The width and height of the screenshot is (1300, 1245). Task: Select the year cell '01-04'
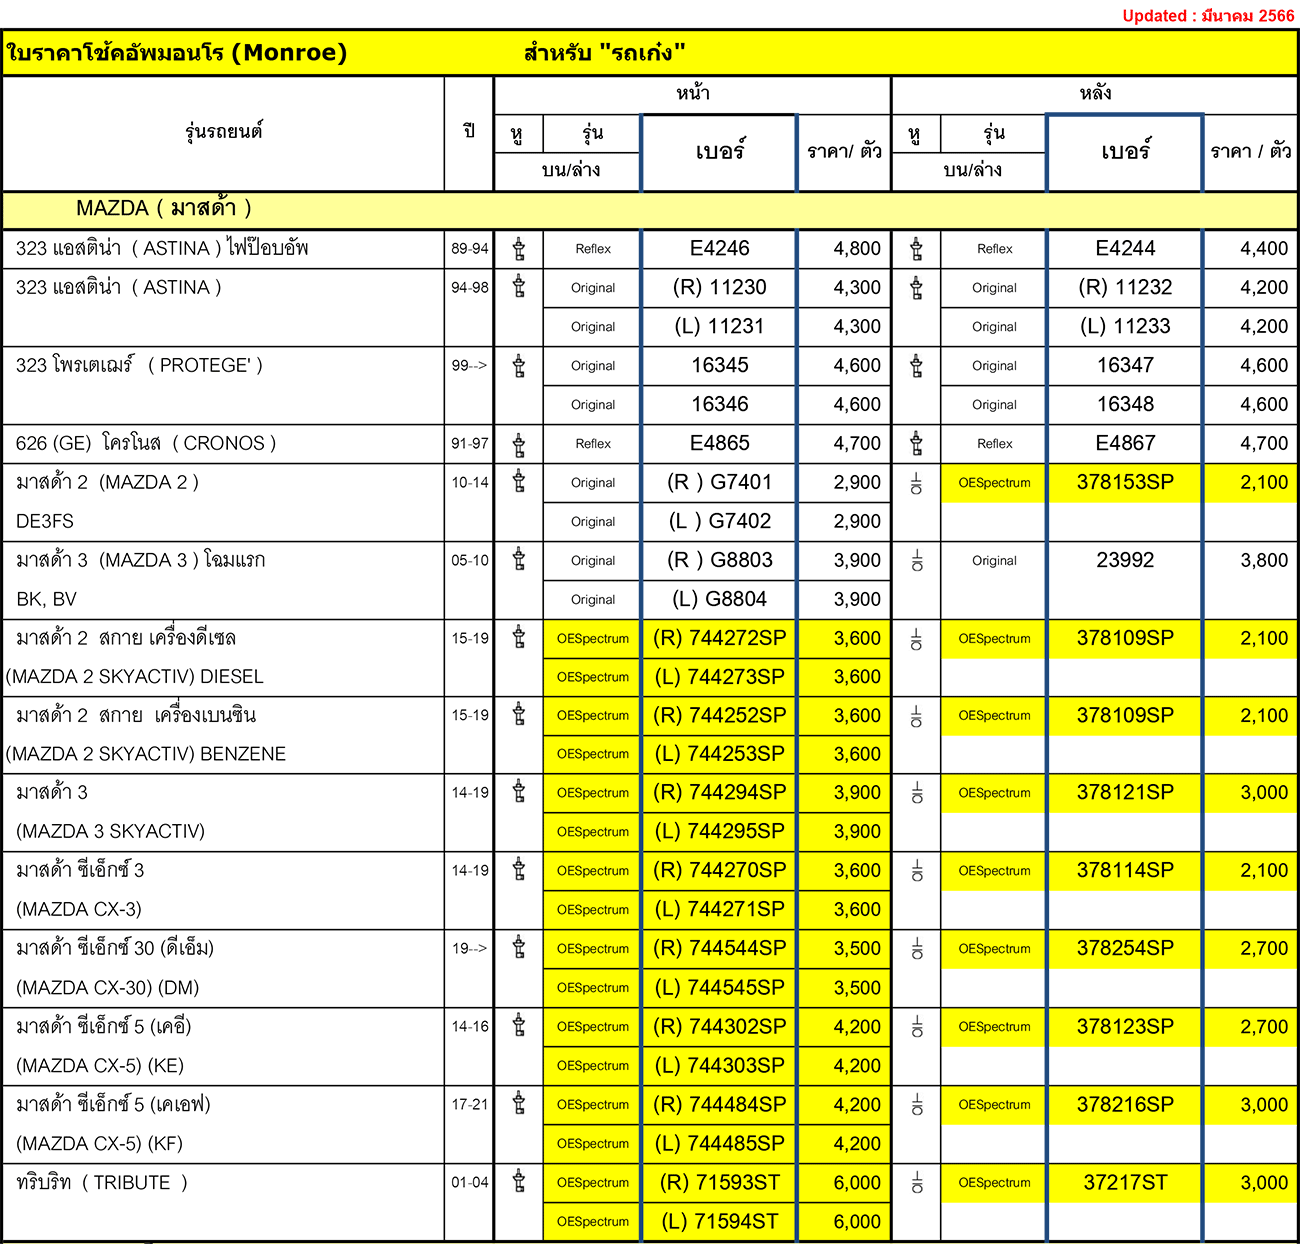pos(469,1182)
